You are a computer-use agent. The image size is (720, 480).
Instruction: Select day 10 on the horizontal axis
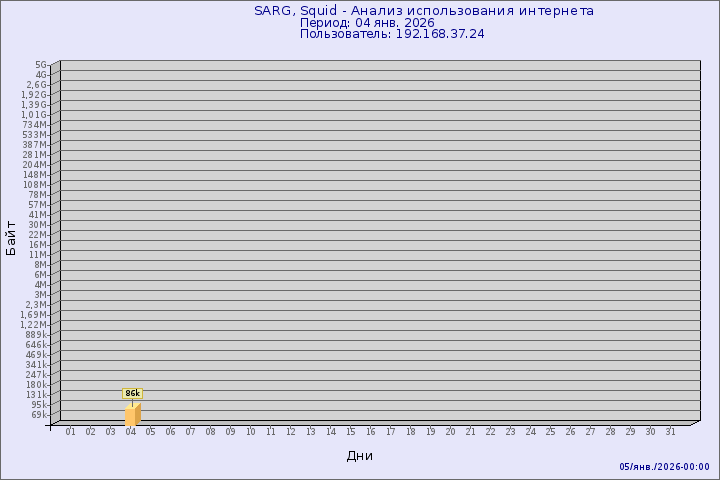251,432
